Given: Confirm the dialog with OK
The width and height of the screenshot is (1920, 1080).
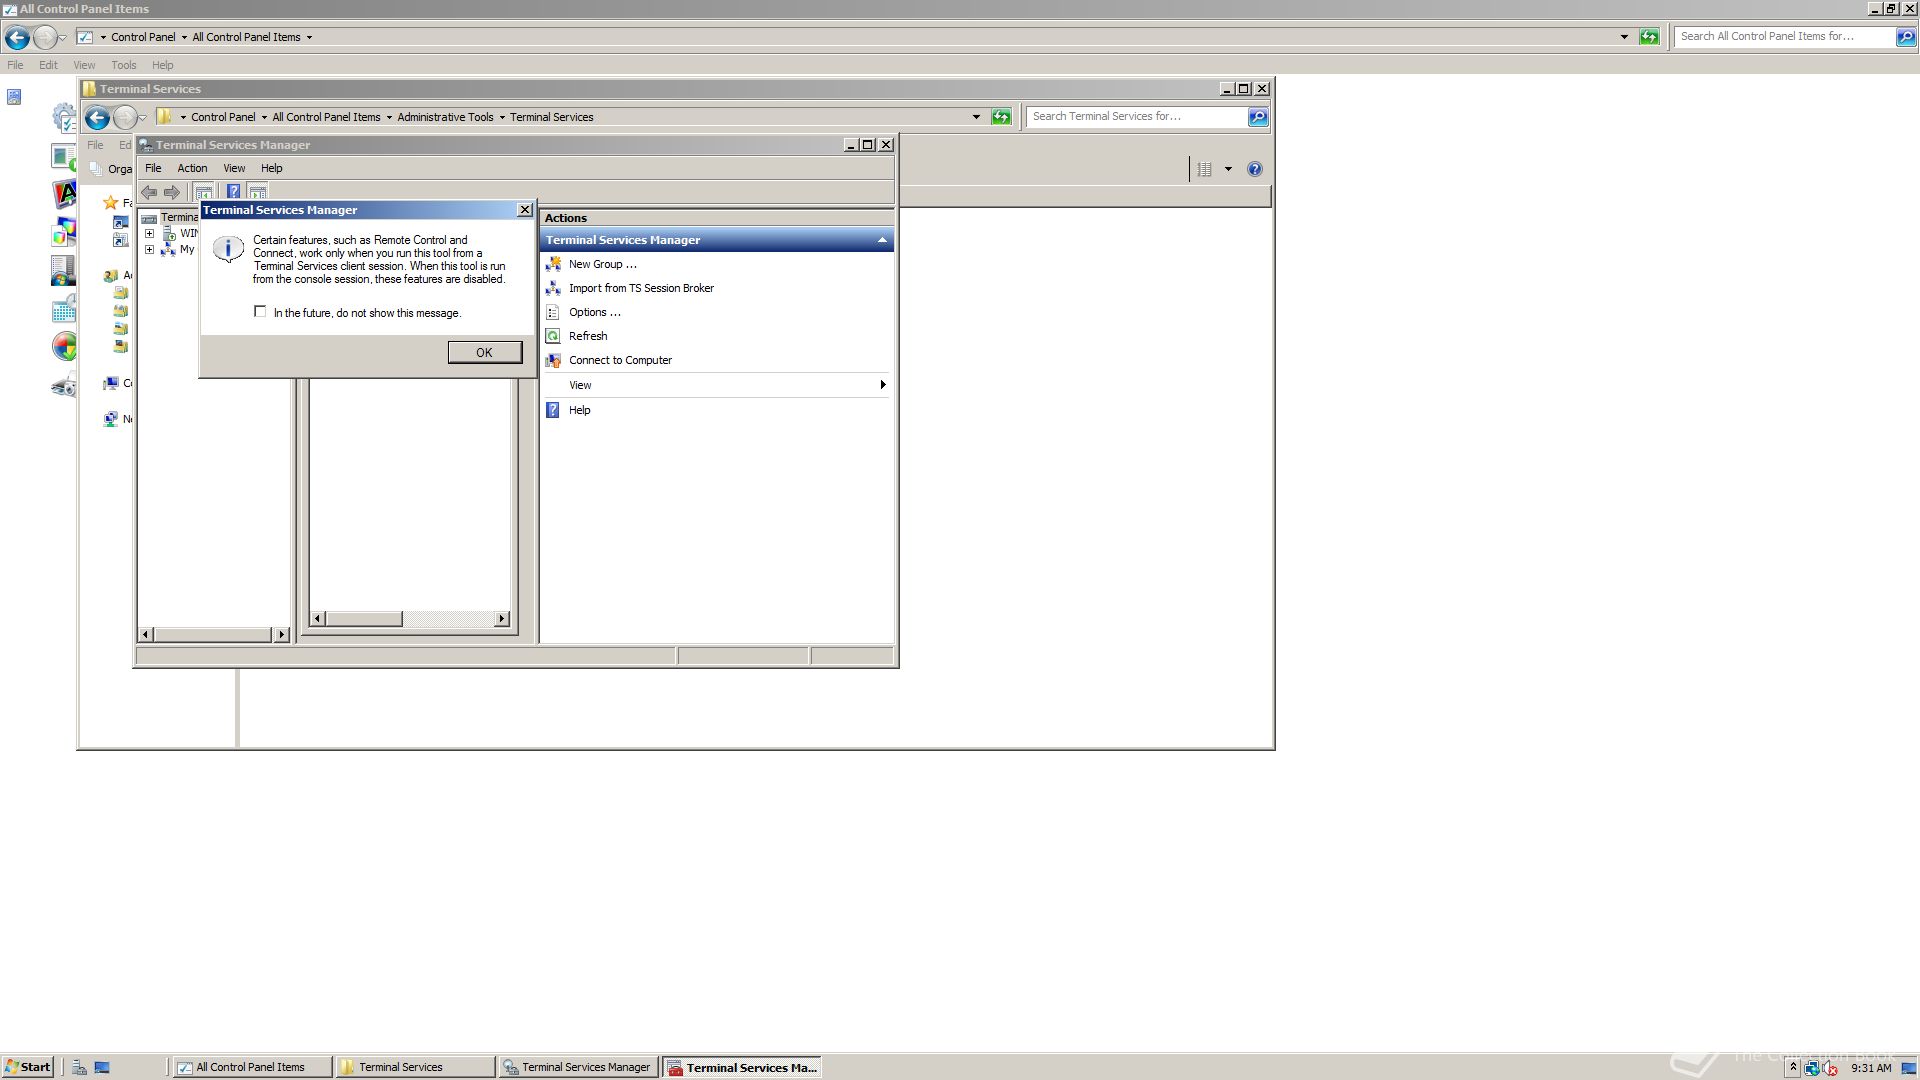Looking at the screenshot, I should [x=485, y=352].
